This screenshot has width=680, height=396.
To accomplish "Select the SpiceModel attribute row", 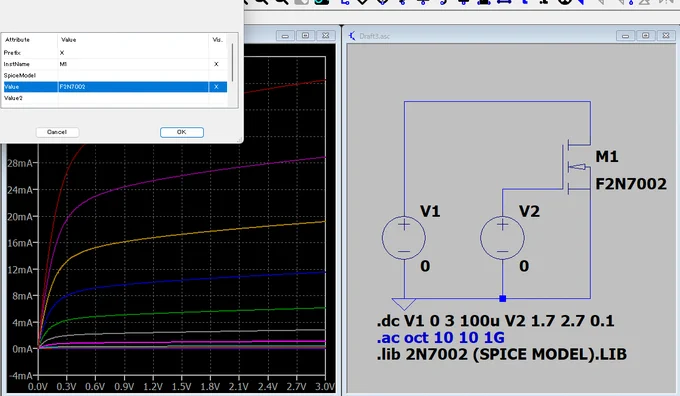I will point(115,75).
